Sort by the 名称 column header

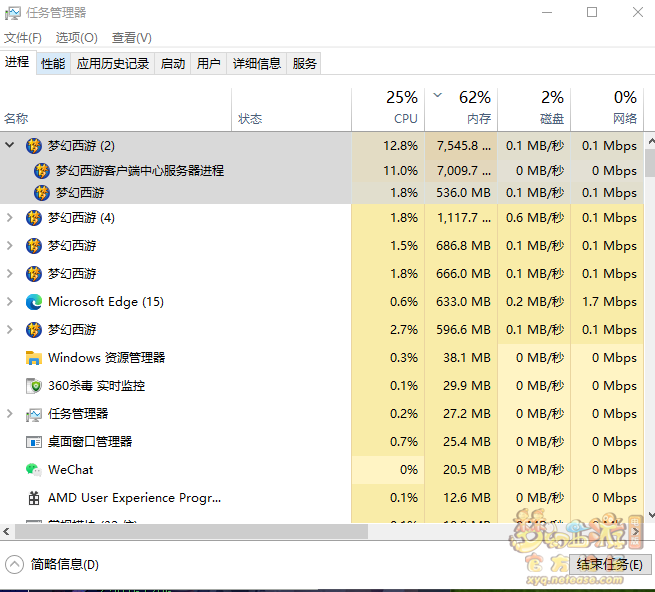pos(116,110)
